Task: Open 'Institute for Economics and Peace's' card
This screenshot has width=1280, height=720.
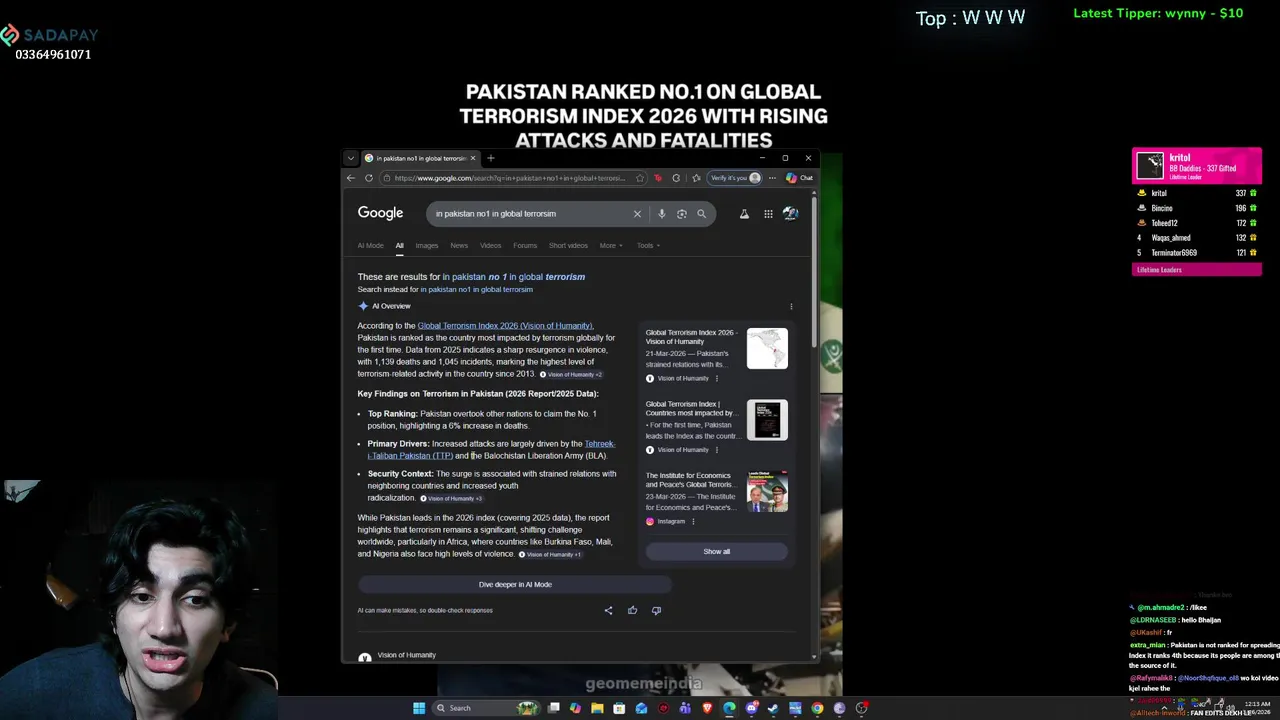Action: pyautogui.click(x=692, y=480)
